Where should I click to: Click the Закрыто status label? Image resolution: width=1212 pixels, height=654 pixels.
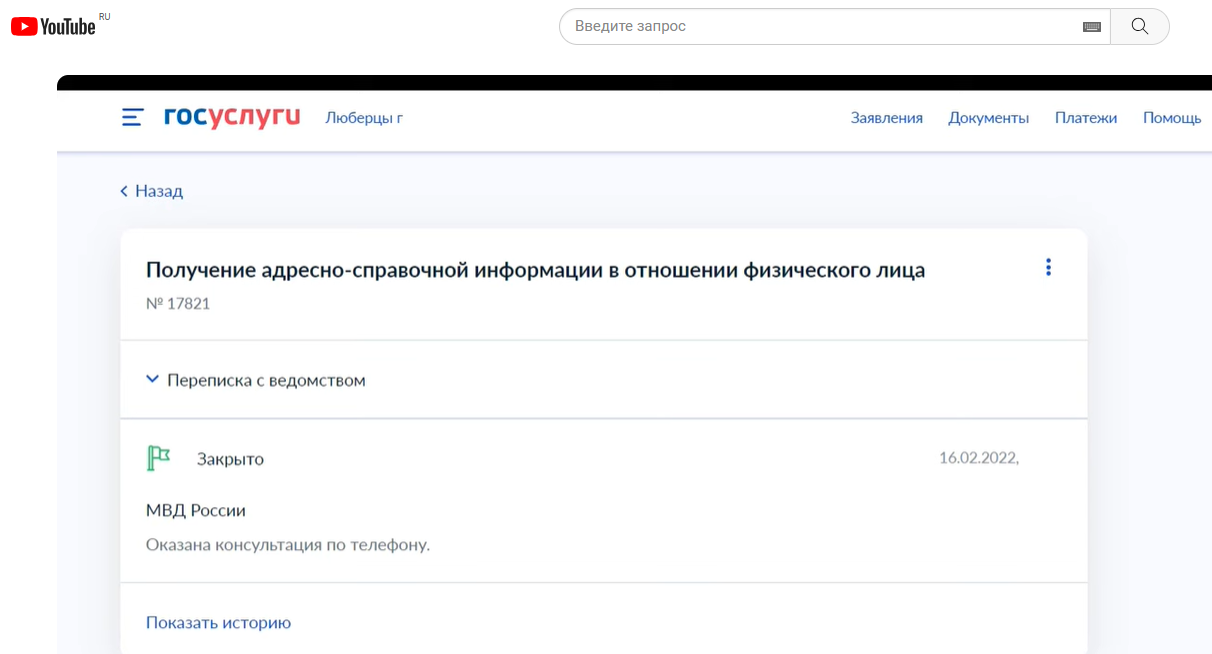click(230, 459)
